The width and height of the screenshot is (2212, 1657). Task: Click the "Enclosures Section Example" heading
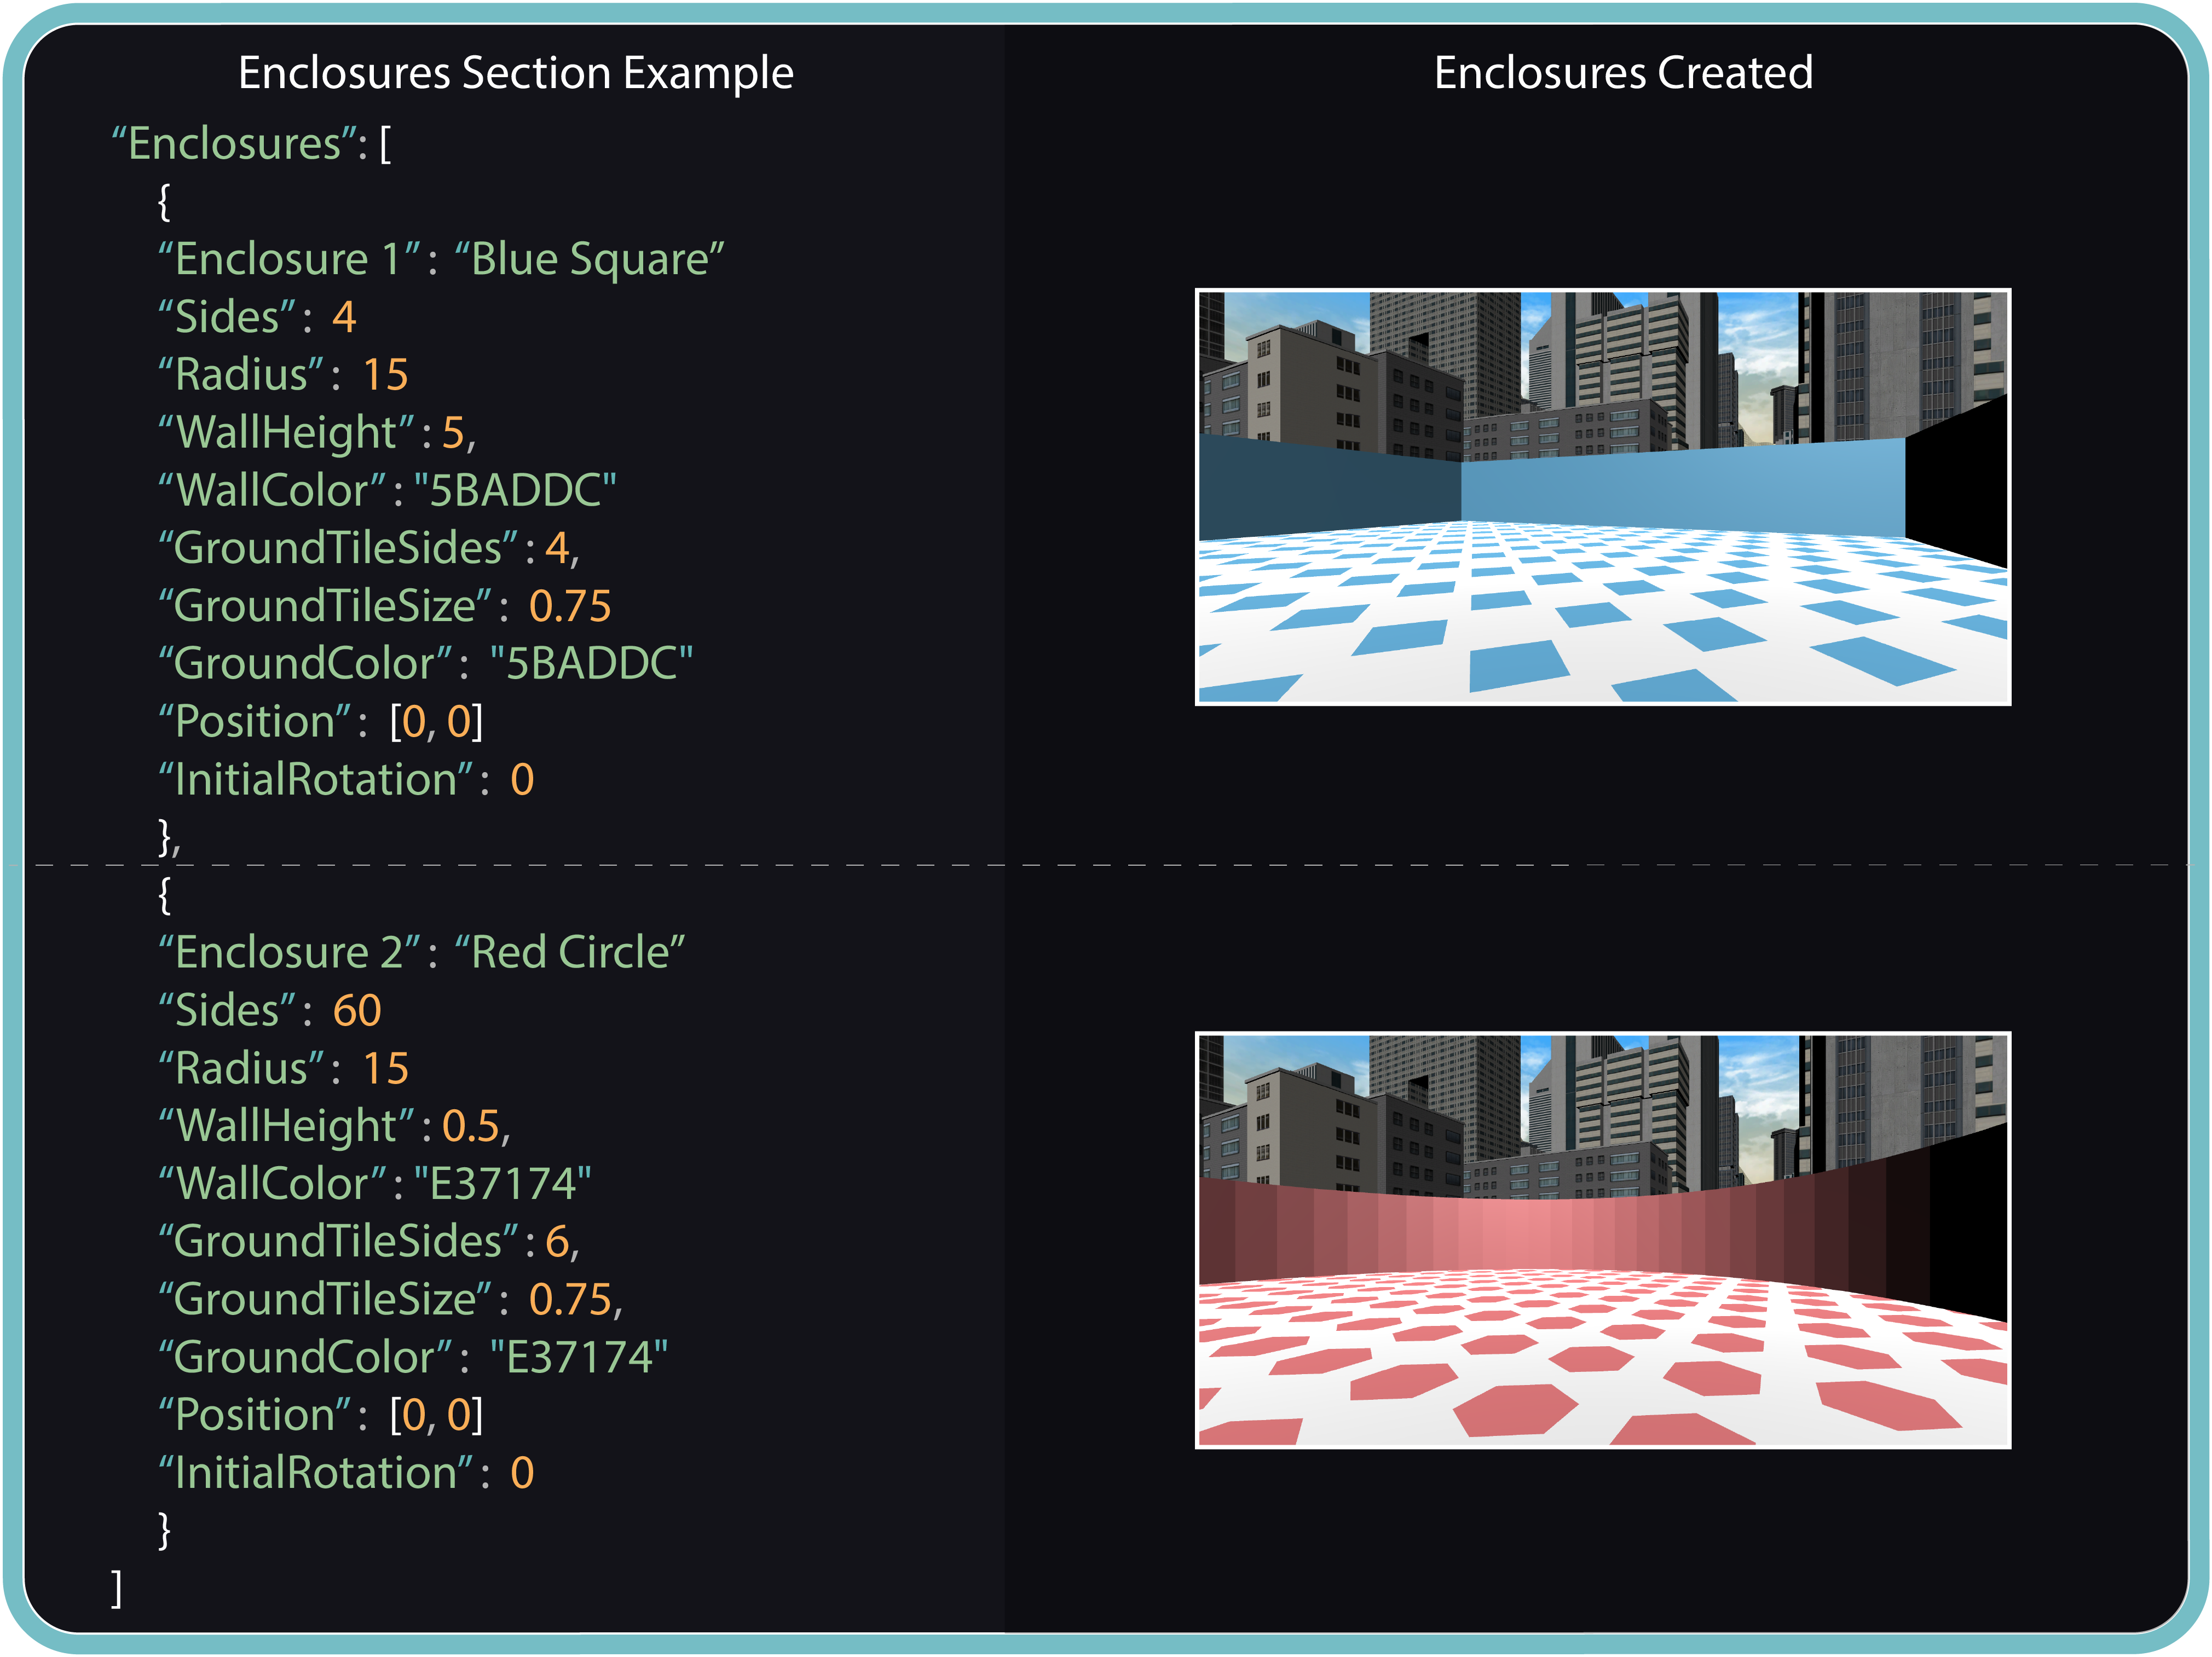tap(515, 73)
